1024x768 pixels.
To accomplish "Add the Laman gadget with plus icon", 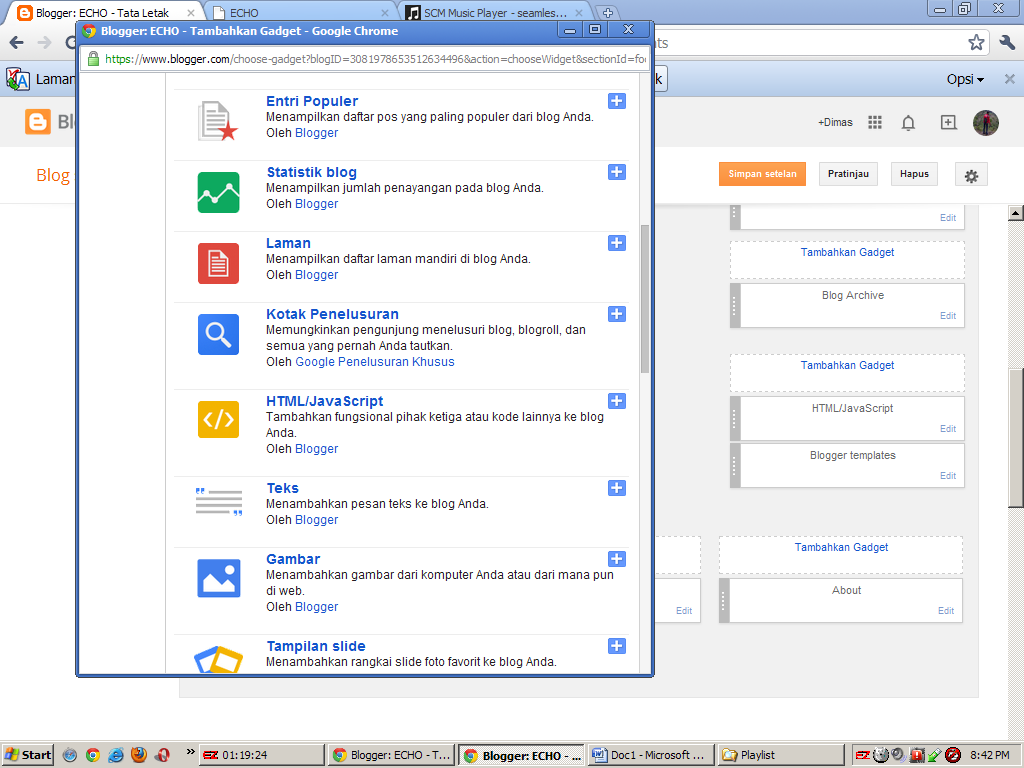I will coord(616,244).
